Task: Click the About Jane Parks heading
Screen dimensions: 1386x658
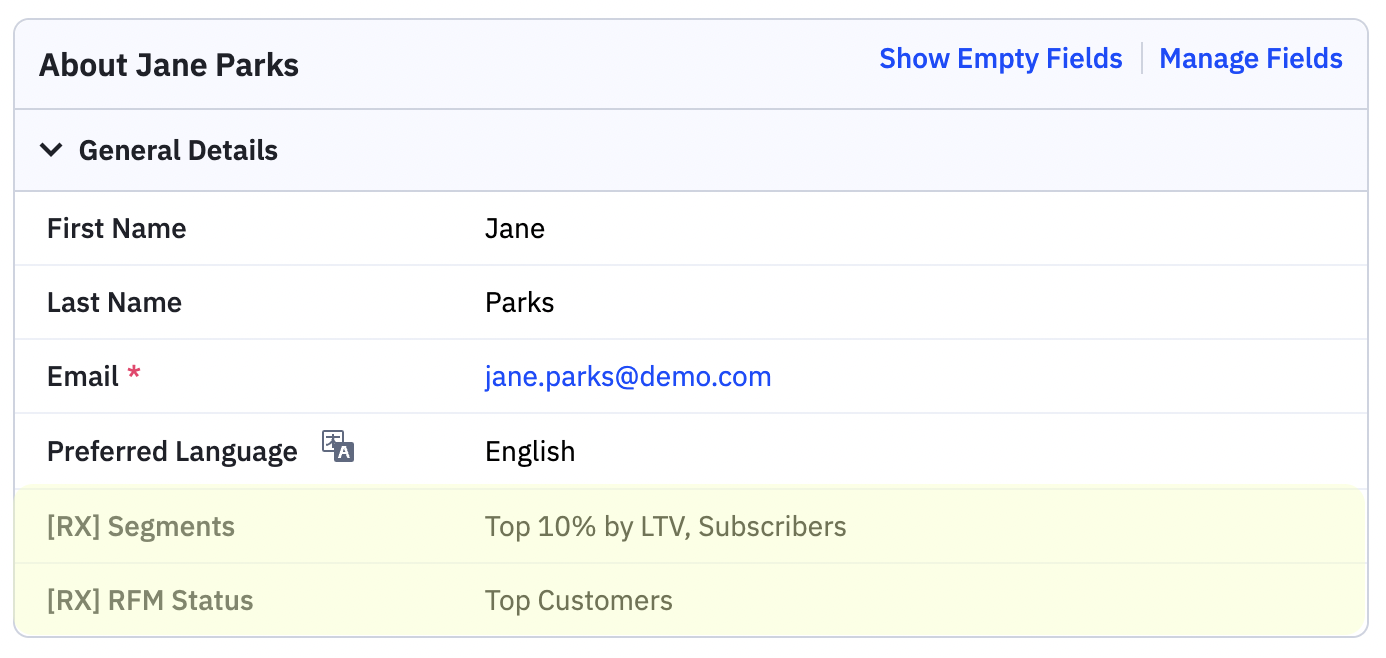Action: click(x=169, y=66)
